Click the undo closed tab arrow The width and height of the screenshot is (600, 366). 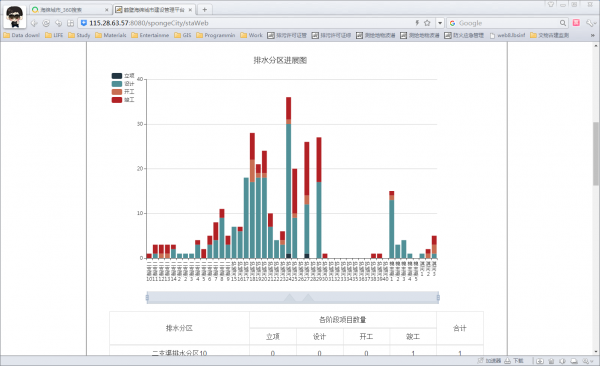click(59, 23)
